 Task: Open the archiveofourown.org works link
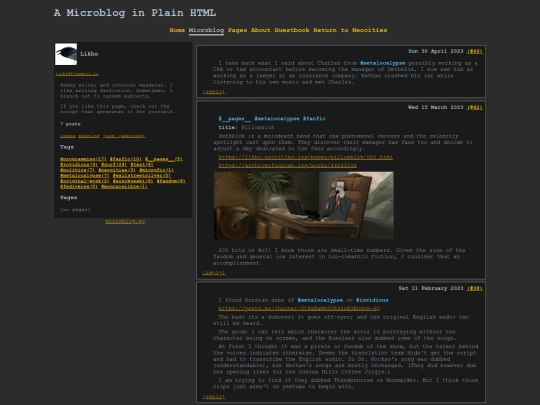click(x=288, y=166)
